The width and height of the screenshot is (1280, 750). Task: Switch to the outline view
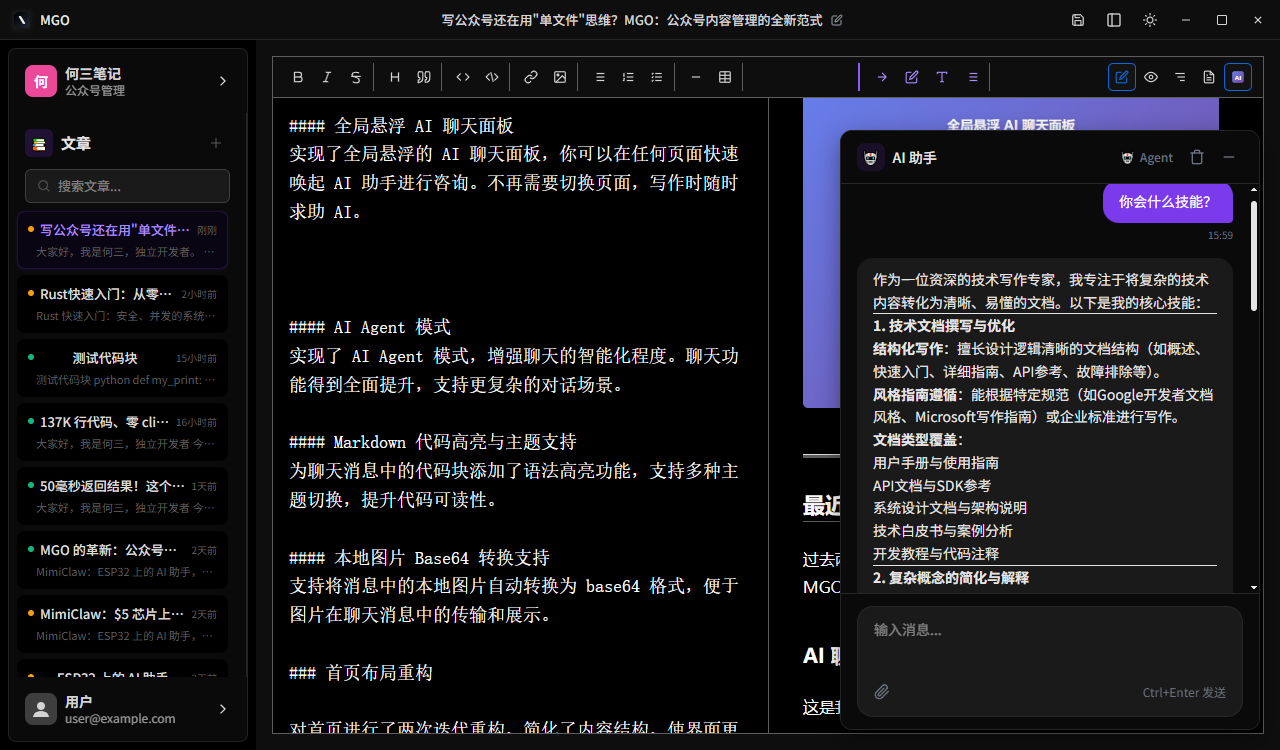click(x=1180, y=76)
